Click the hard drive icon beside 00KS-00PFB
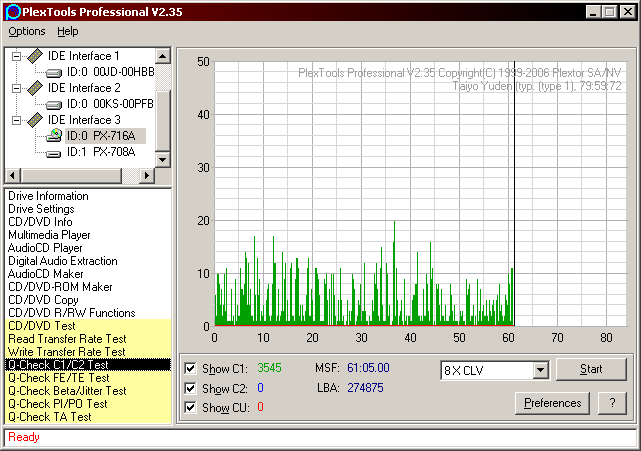Screen dimensions: 641x451 (x=54, y=105)
